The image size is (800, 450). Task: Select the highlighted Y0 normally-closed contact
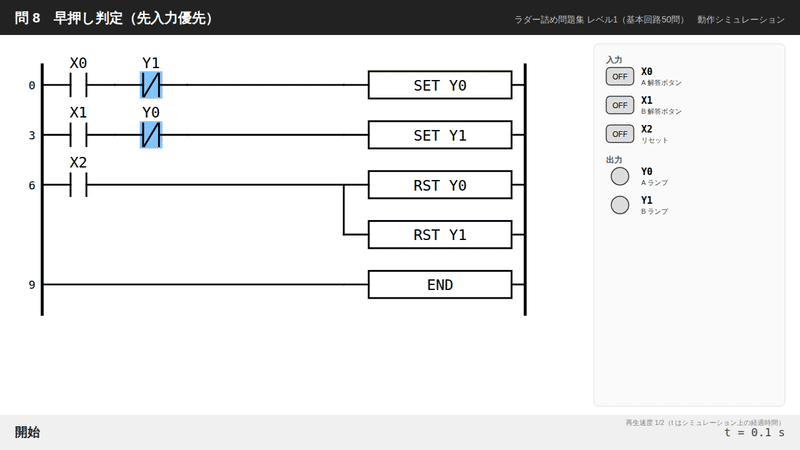click(x=151, y=135)
